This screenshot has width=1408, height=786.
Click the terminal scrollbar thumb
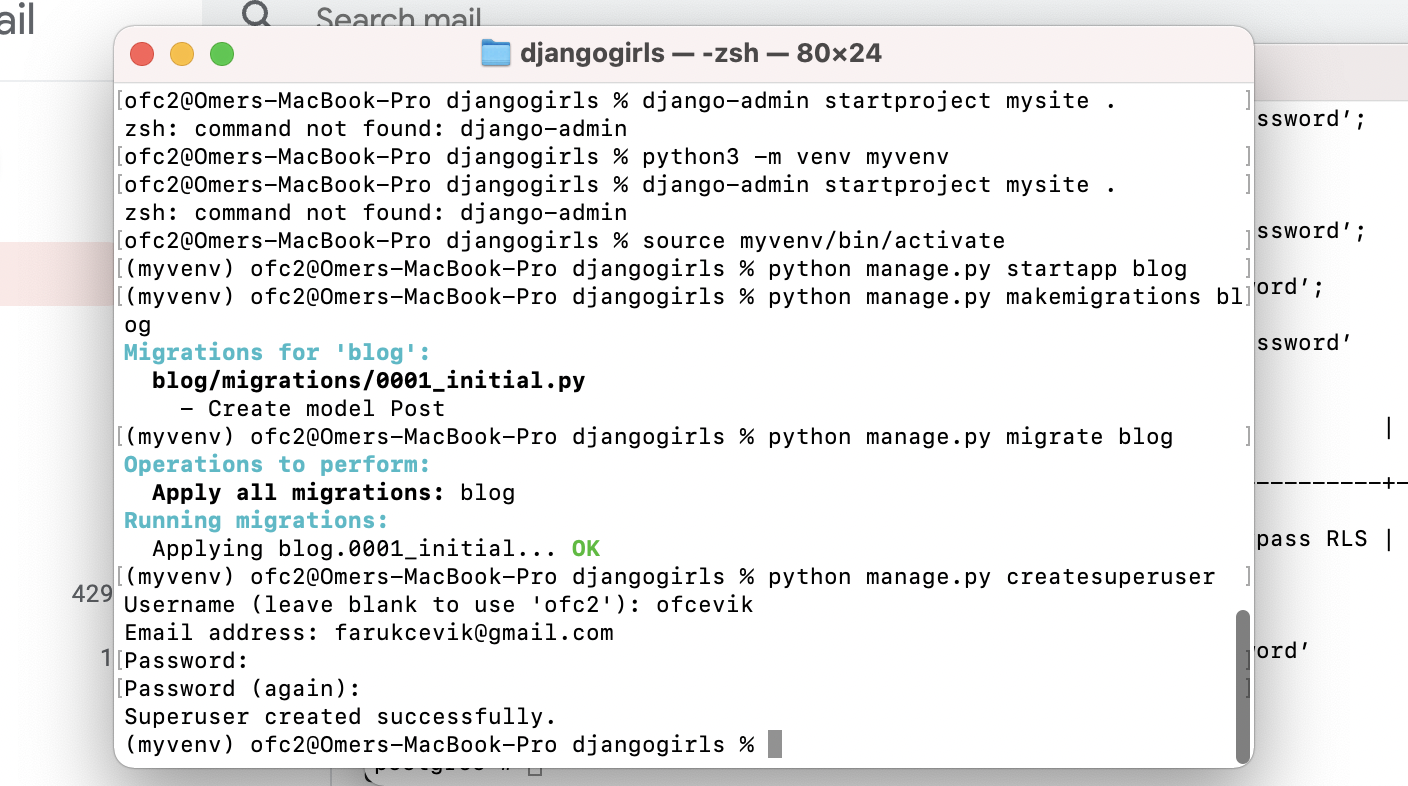pyautogui.click(x=1243, y=686)
